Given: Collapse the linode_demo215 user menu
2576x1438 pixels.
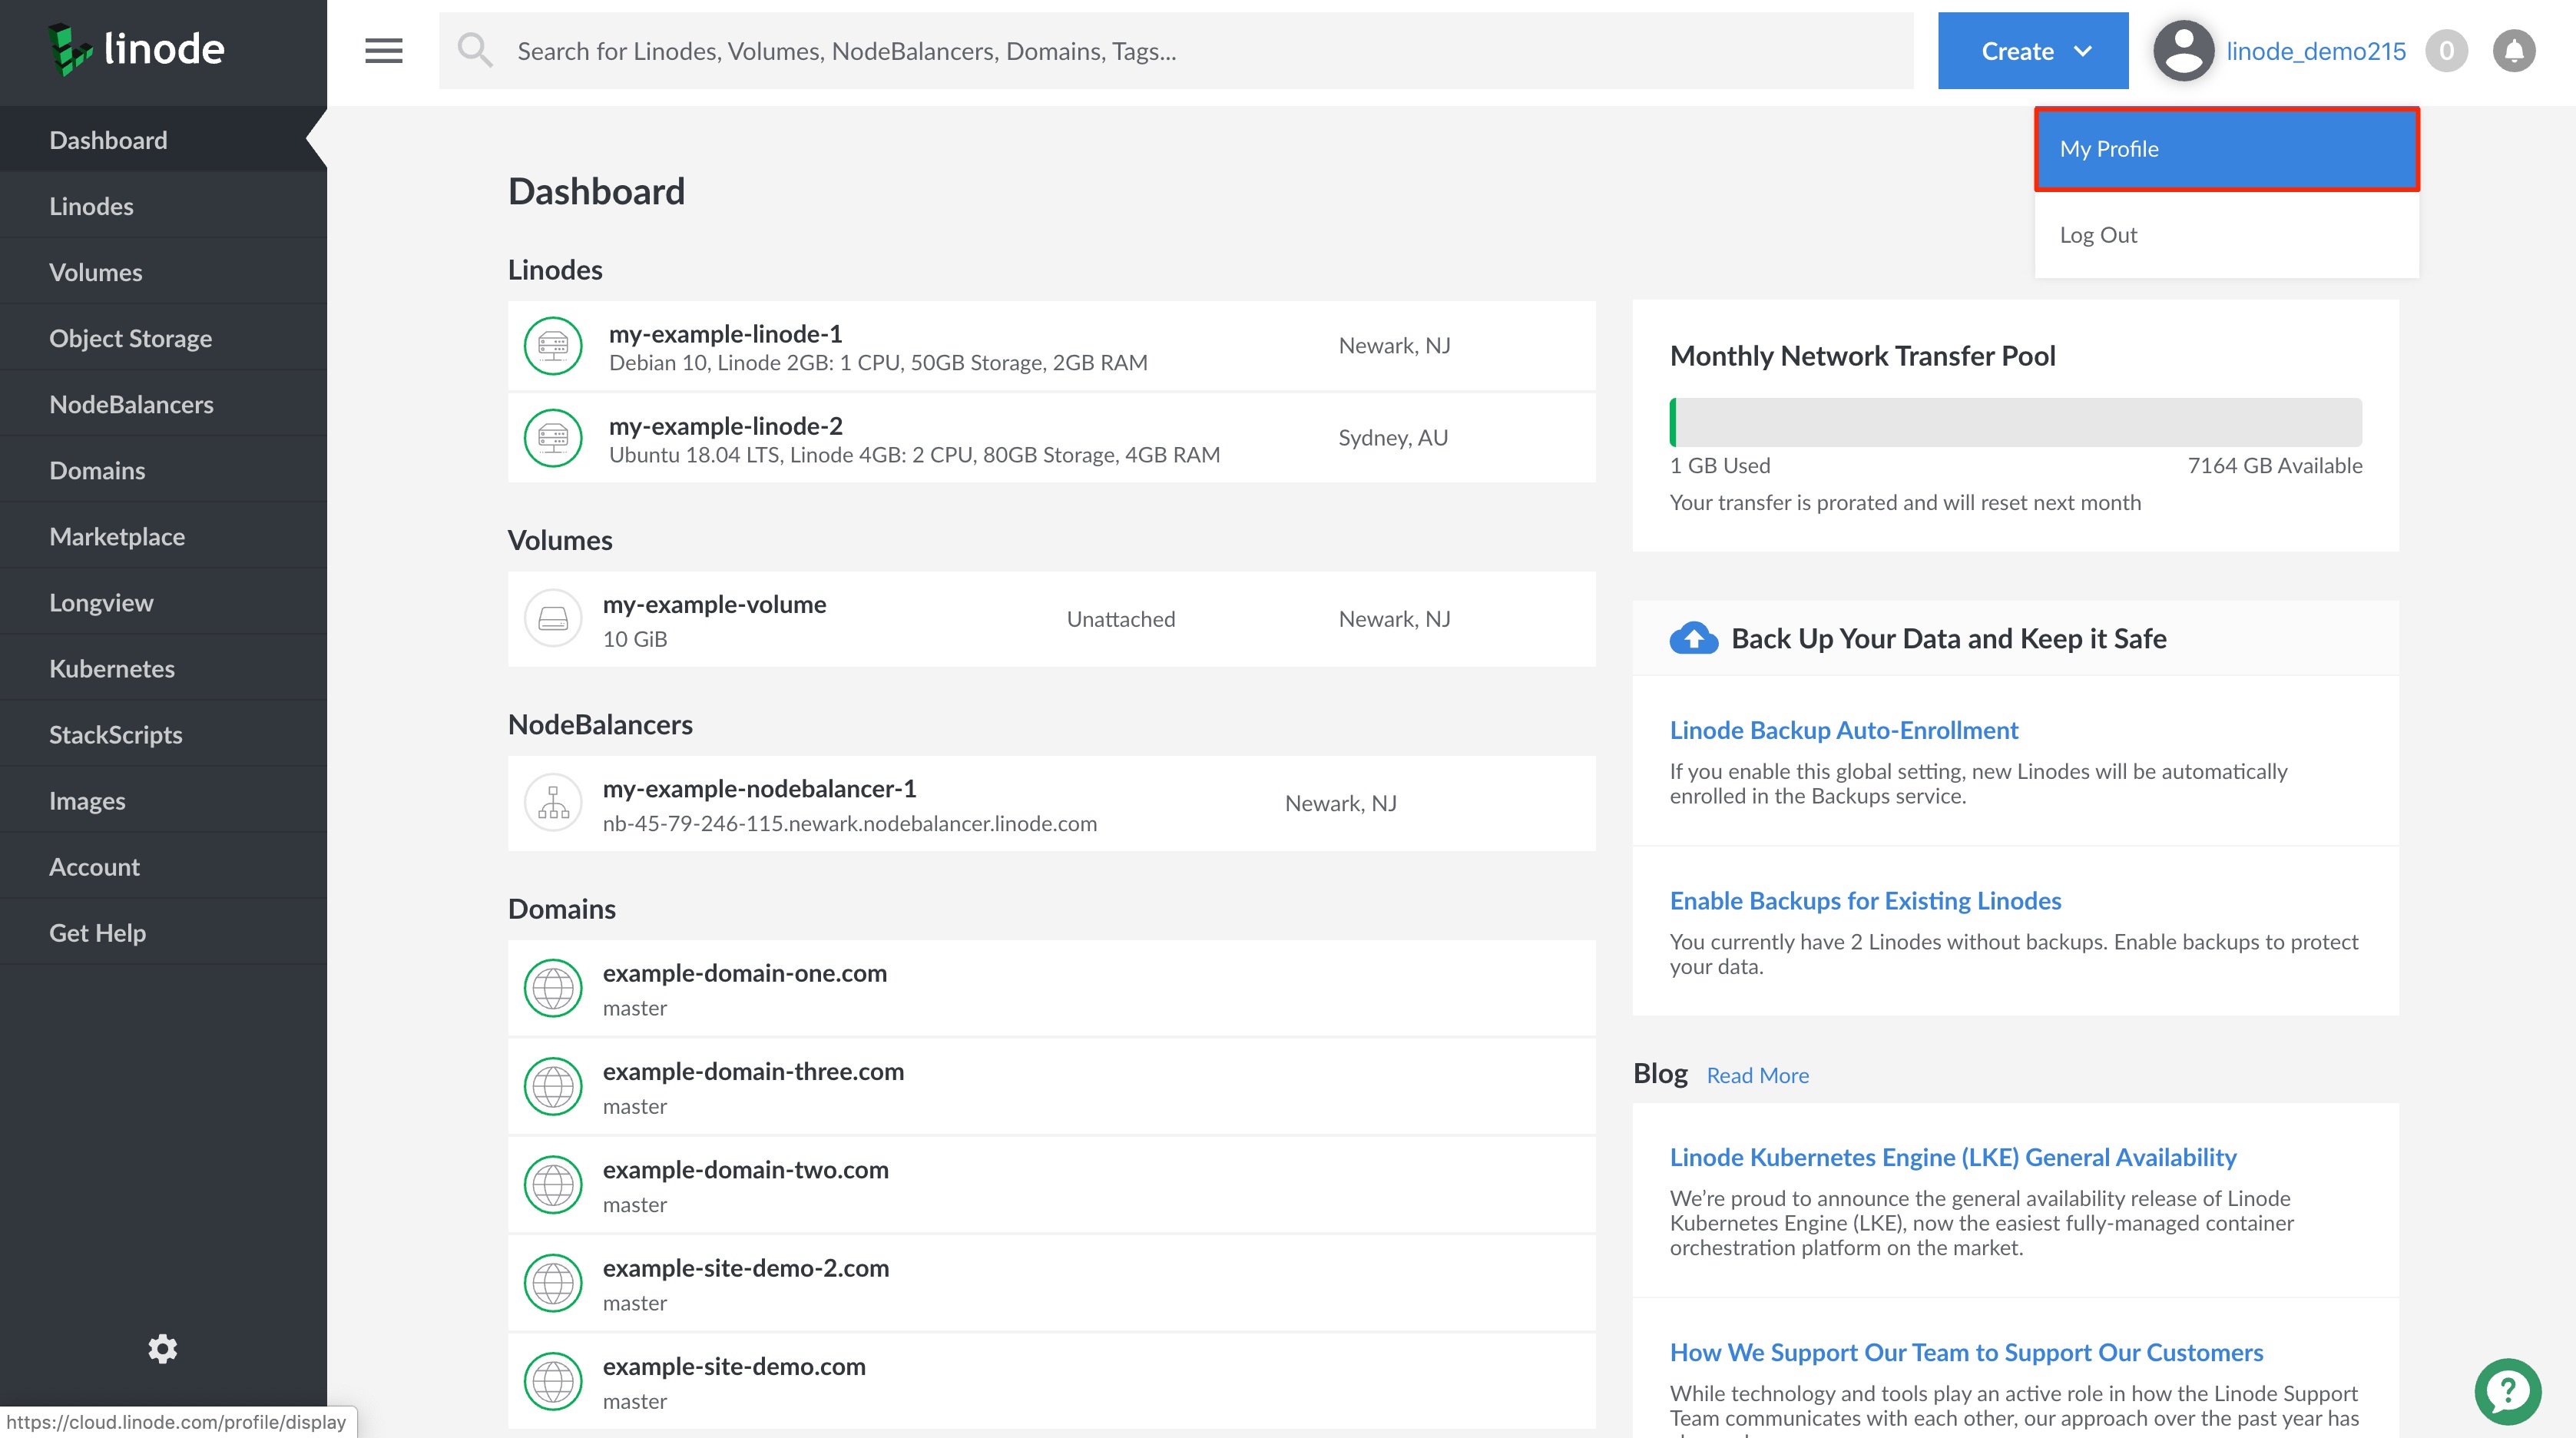Looking at the screenshot, I should (2315, 51).
